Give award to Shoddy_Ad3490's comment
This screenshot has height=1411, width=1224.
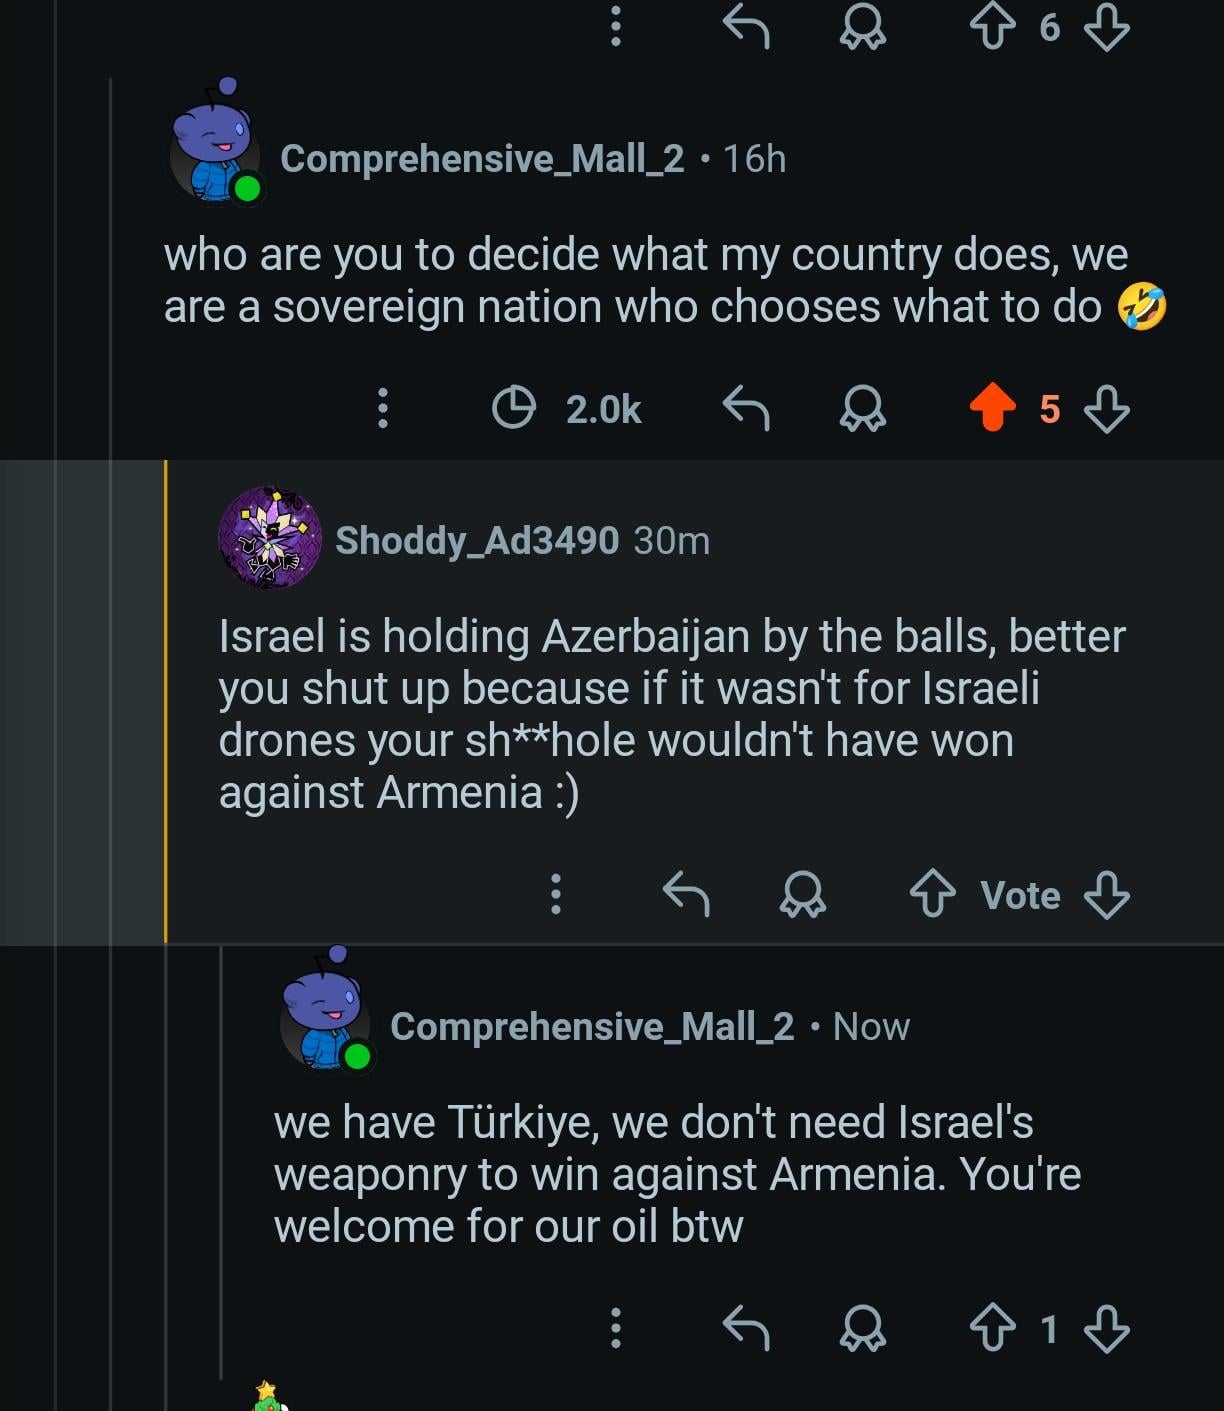803,894
